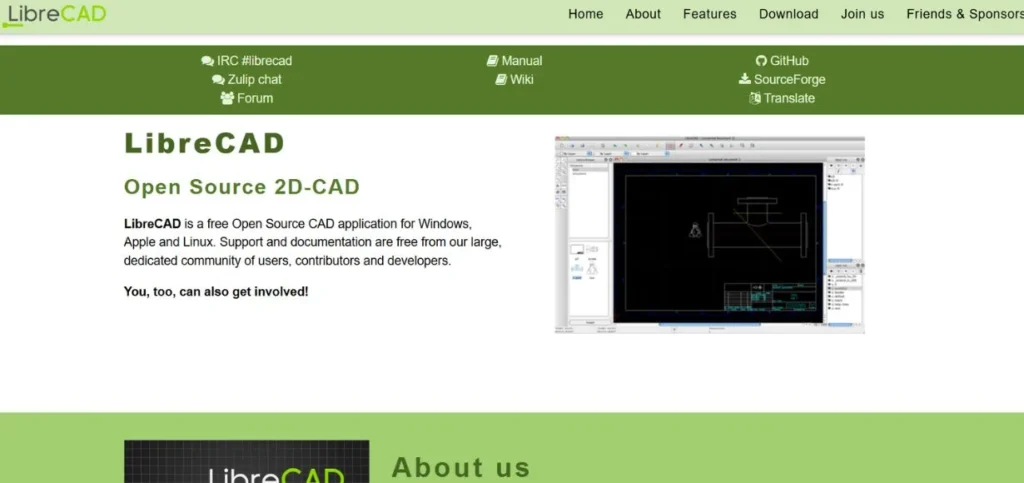This screenshot has height=483, width=1024.
Task: Click the About us heading
Action: pyautogui.click(x=461, y=467)
